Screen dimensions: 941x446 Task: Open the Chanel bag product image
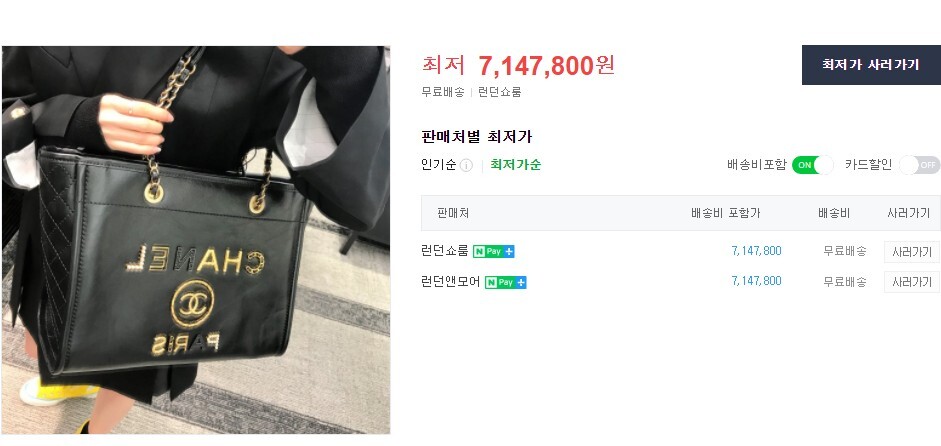[x=196, y=240]
